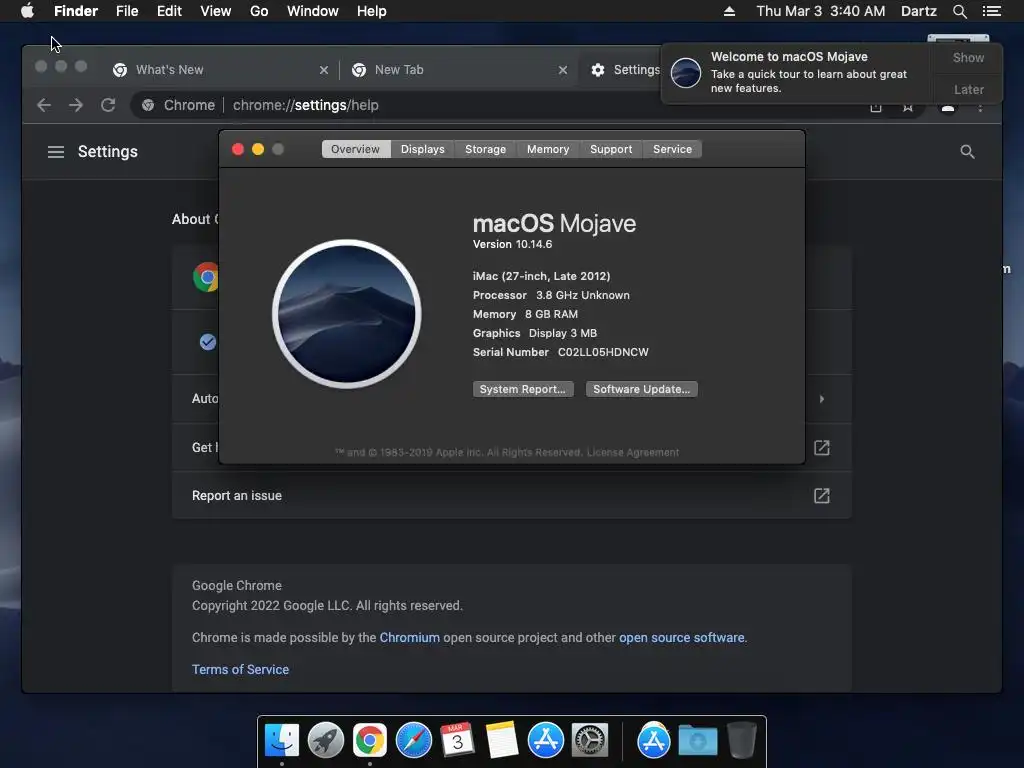Open Safari compass icon in Dock
1024x768 pixels.
click(x=413, y=740)
